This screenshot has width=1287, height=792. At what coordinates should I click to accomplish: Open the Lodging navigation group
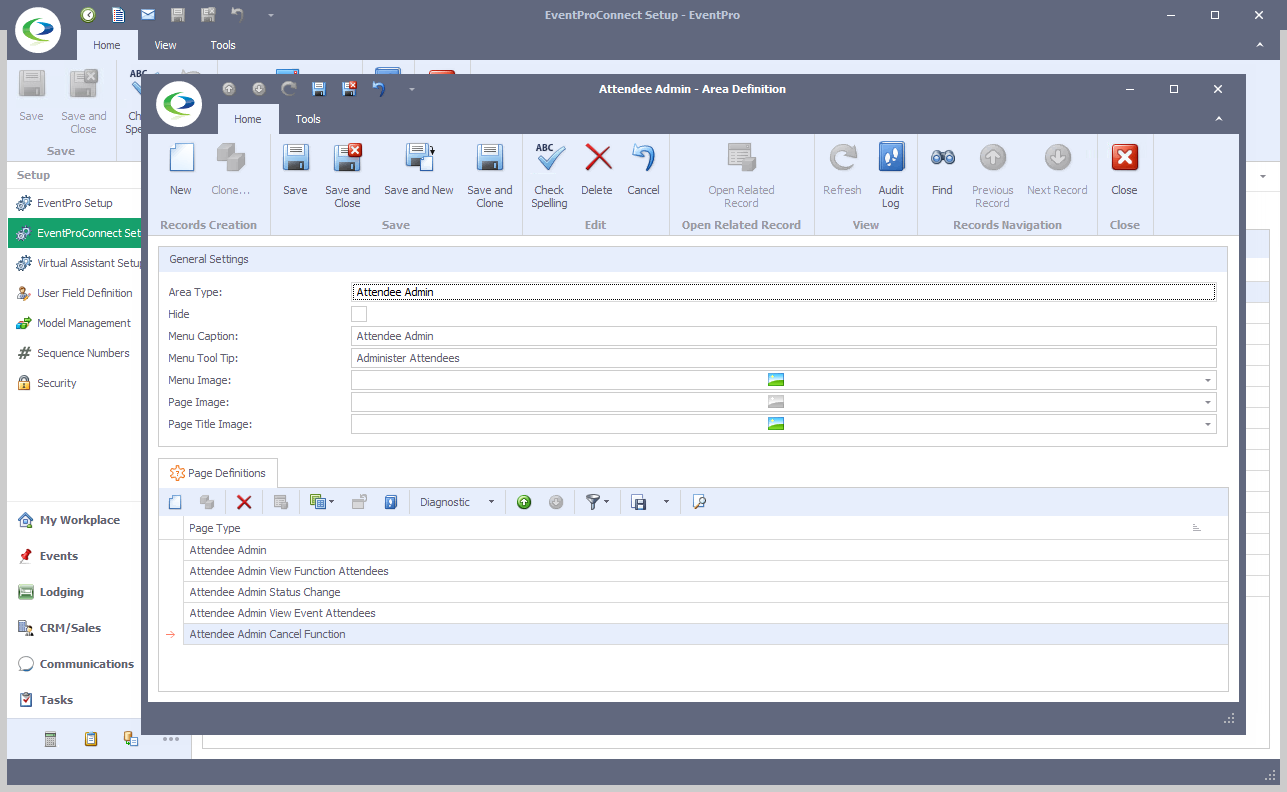75,592
